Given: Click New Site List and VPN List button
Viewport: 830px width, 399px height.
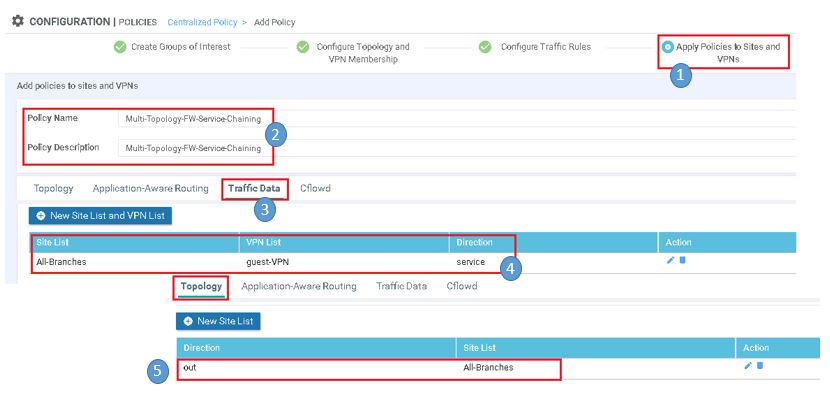Looking at the screenshot, I should (101, 216).
